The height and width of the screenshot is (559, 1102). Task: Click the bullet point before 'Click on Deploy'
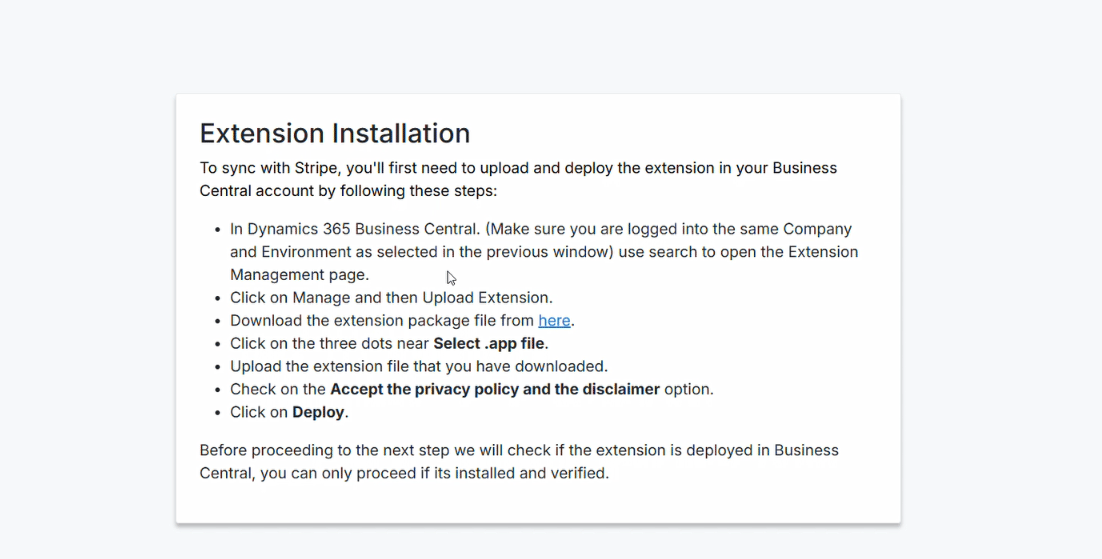(x=218, y=413)
